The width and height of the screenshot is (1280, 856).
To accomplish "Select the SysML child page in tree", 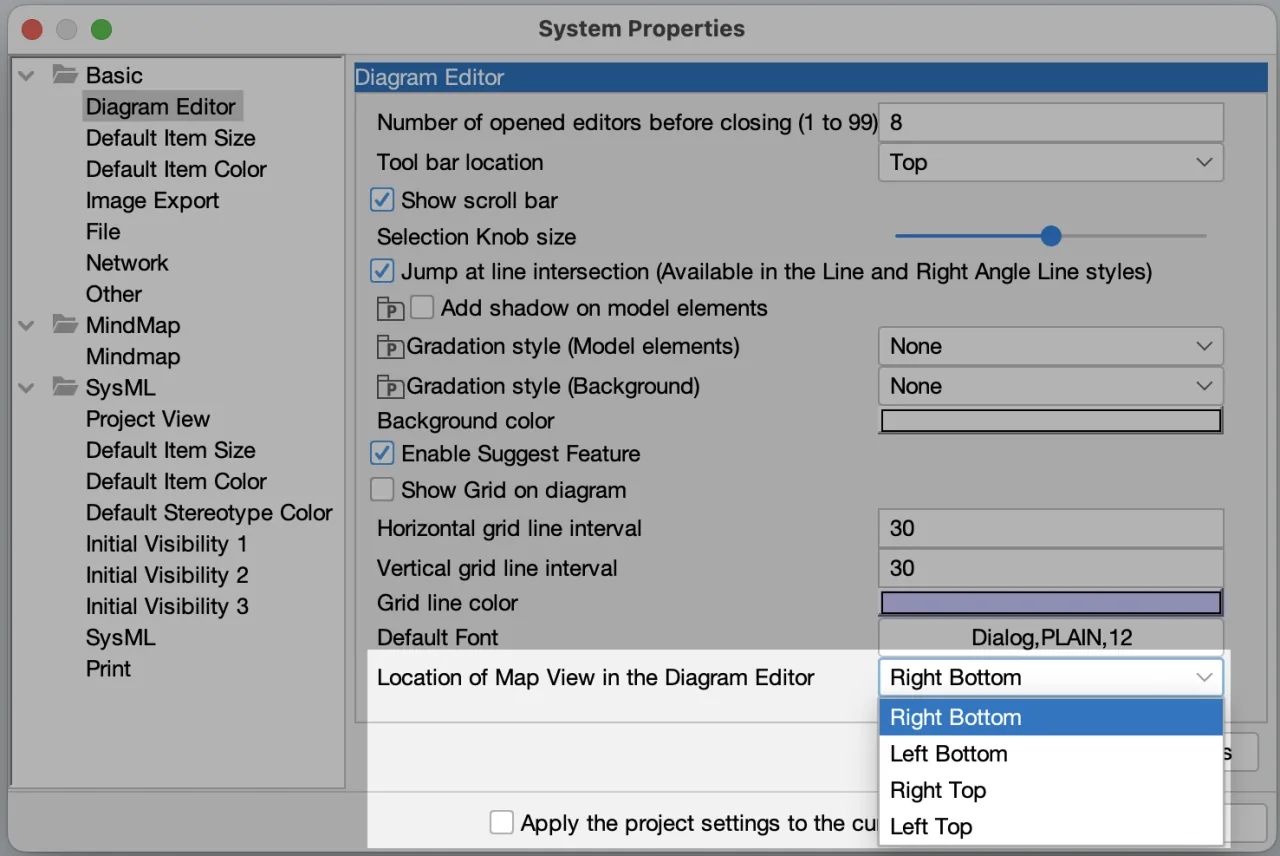I will tap(120, 638).
